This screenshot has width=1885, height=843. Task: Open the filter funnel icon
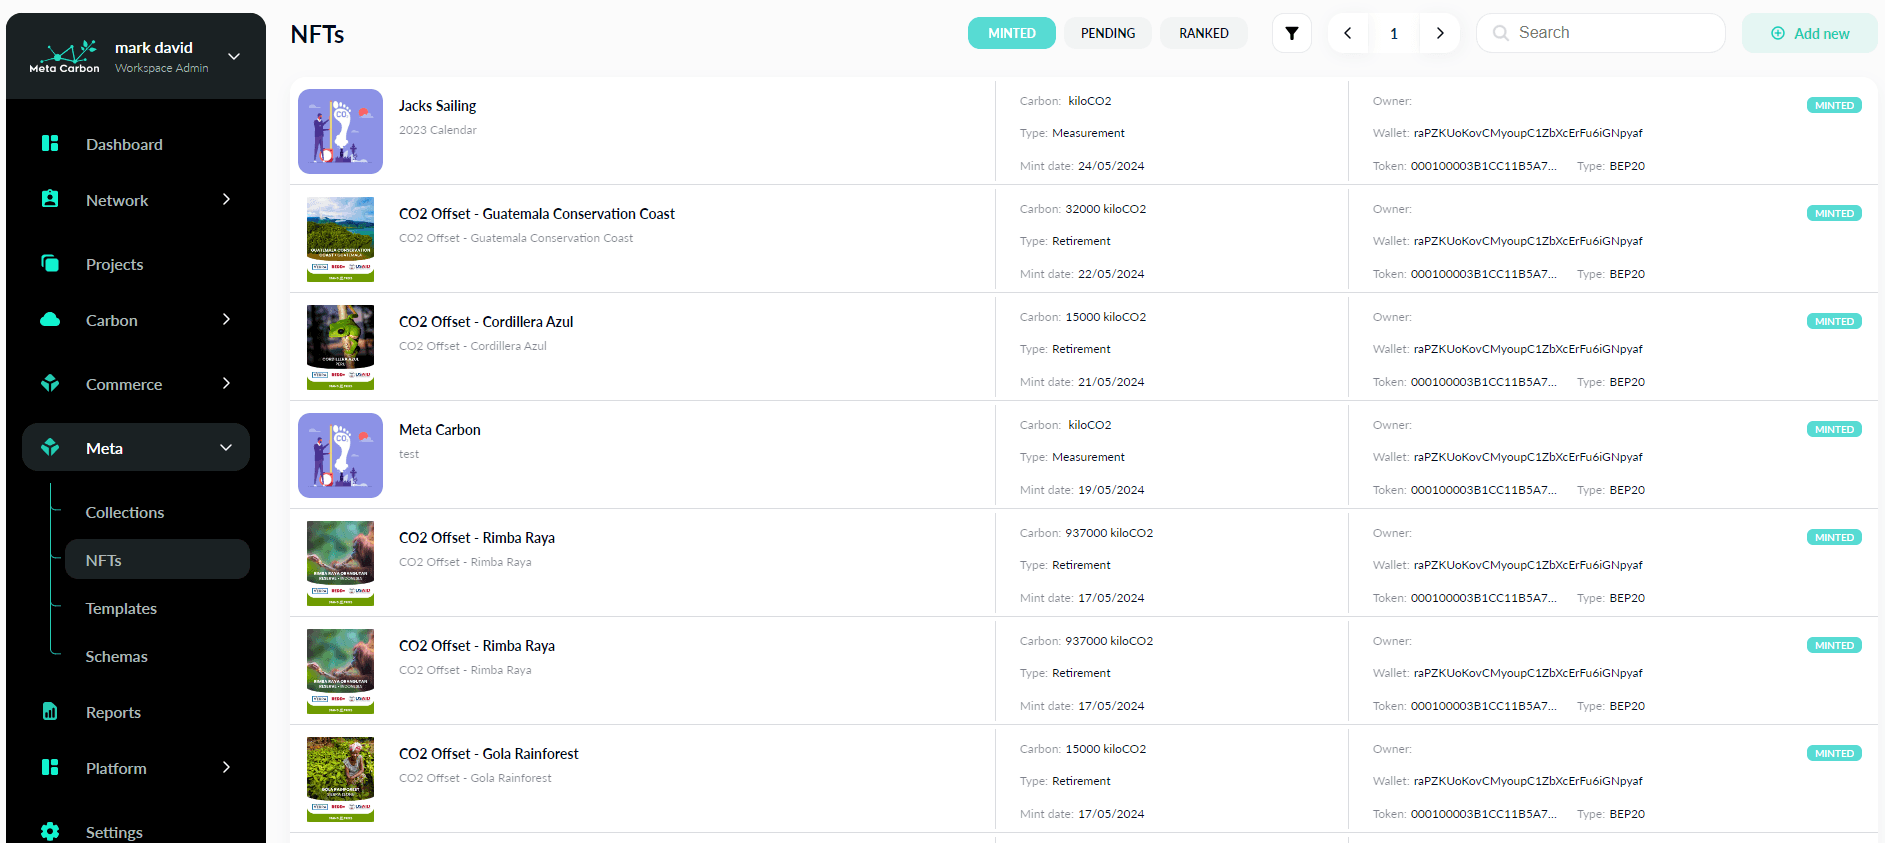point(1291,33)
